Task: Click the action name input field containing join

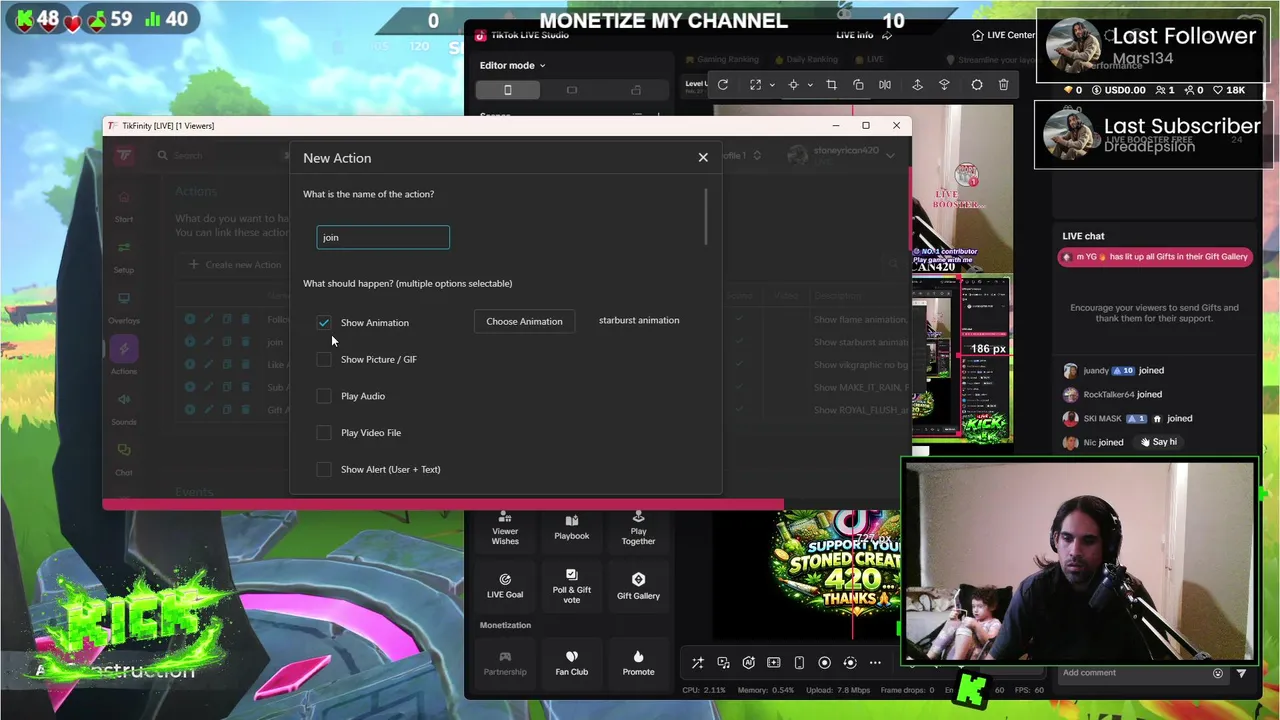Action: (383, 237)
